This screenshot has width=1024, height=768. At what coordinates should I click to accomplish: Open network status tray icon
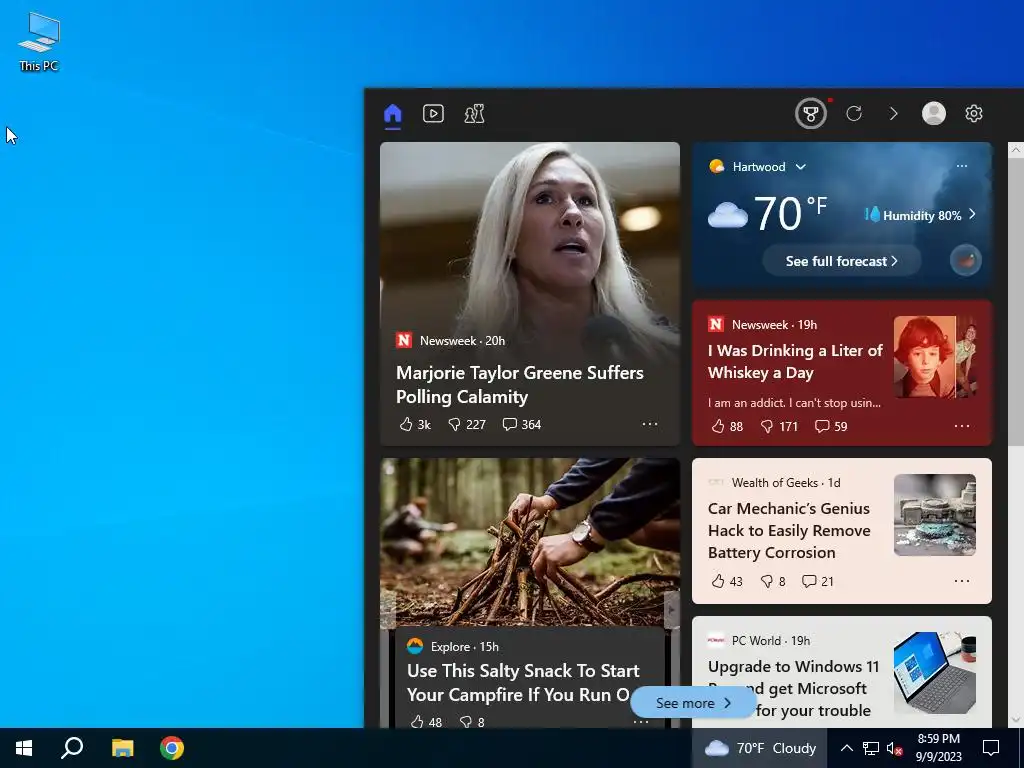tap(871, 748)
